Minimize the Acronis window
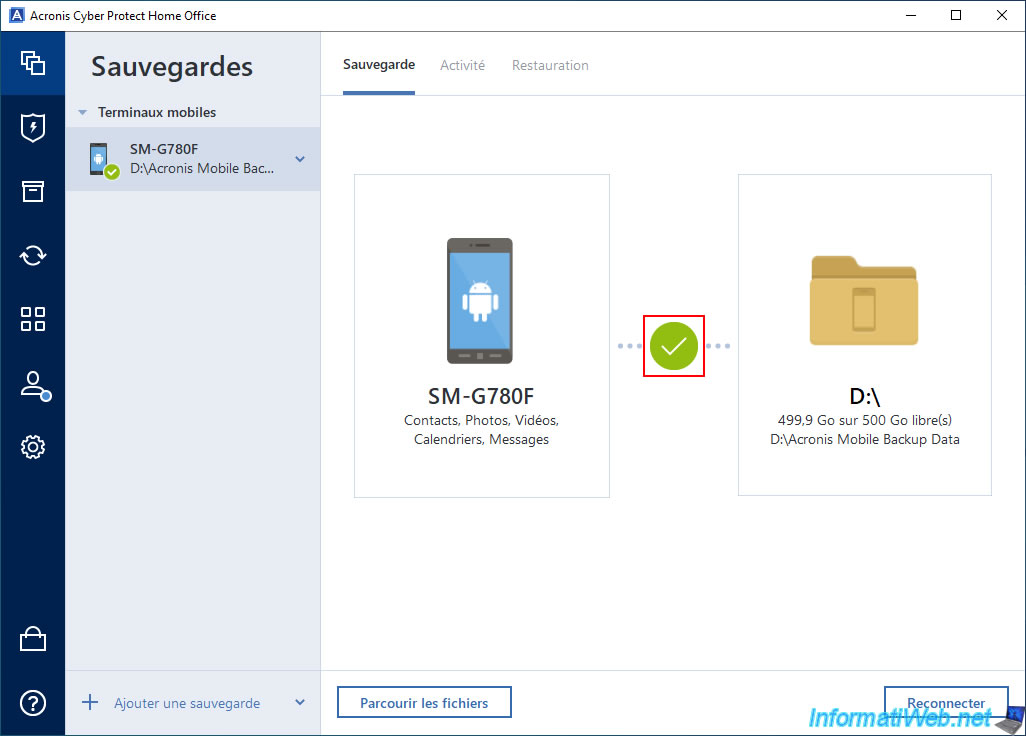This screenshot has width=1026, height=736. 911,15
